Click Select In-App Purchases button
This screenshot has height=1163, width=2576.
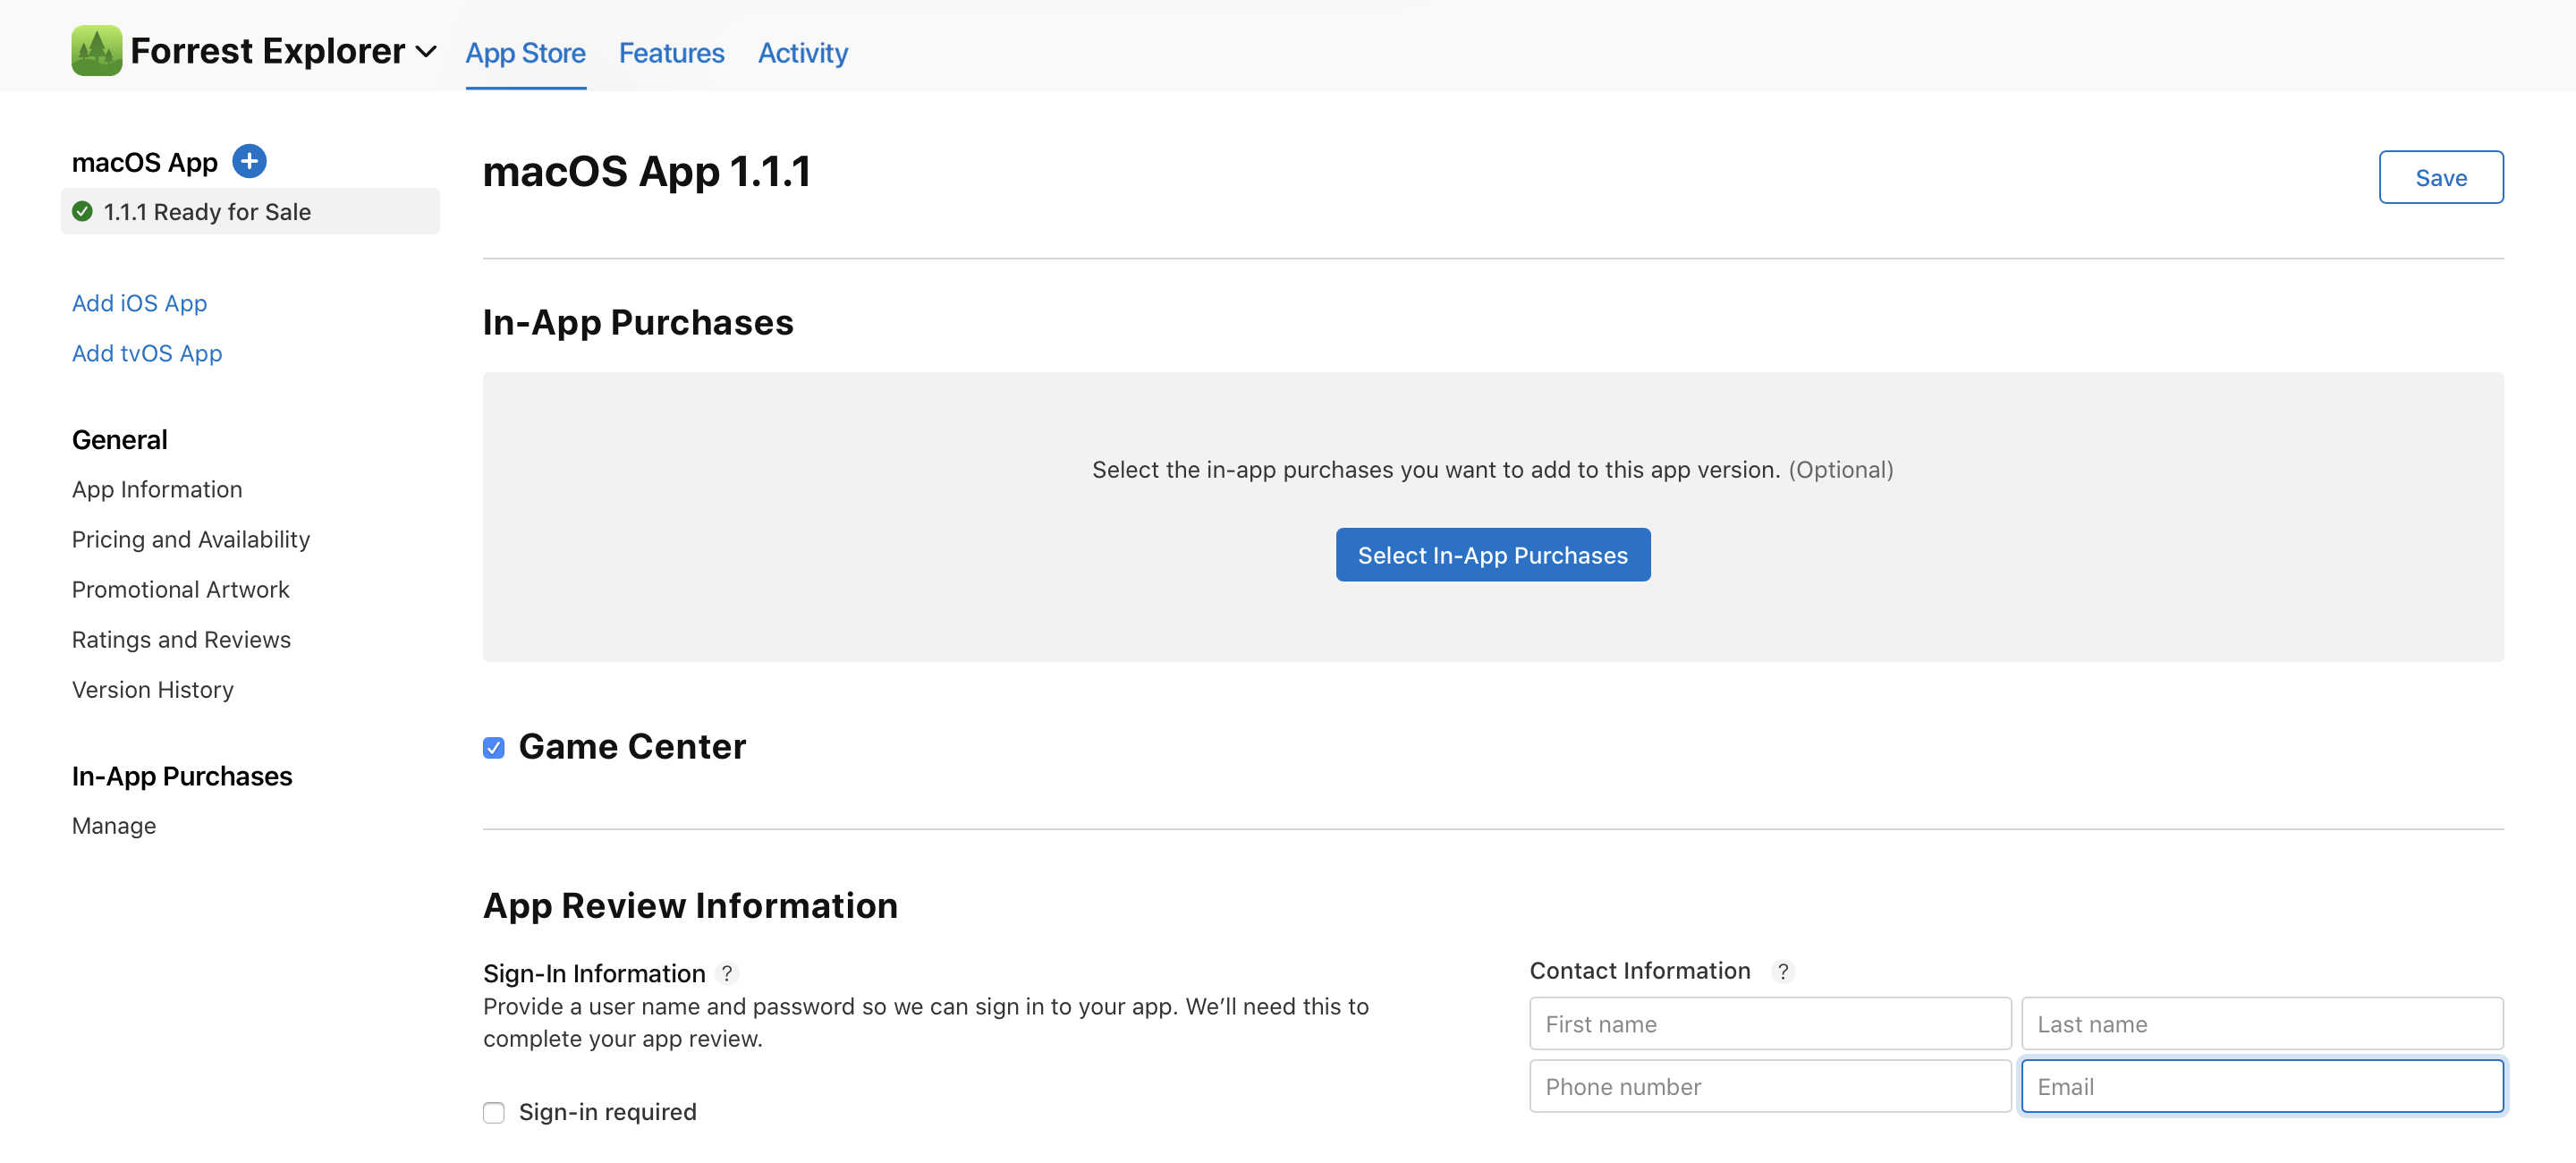click(1492, 555)
